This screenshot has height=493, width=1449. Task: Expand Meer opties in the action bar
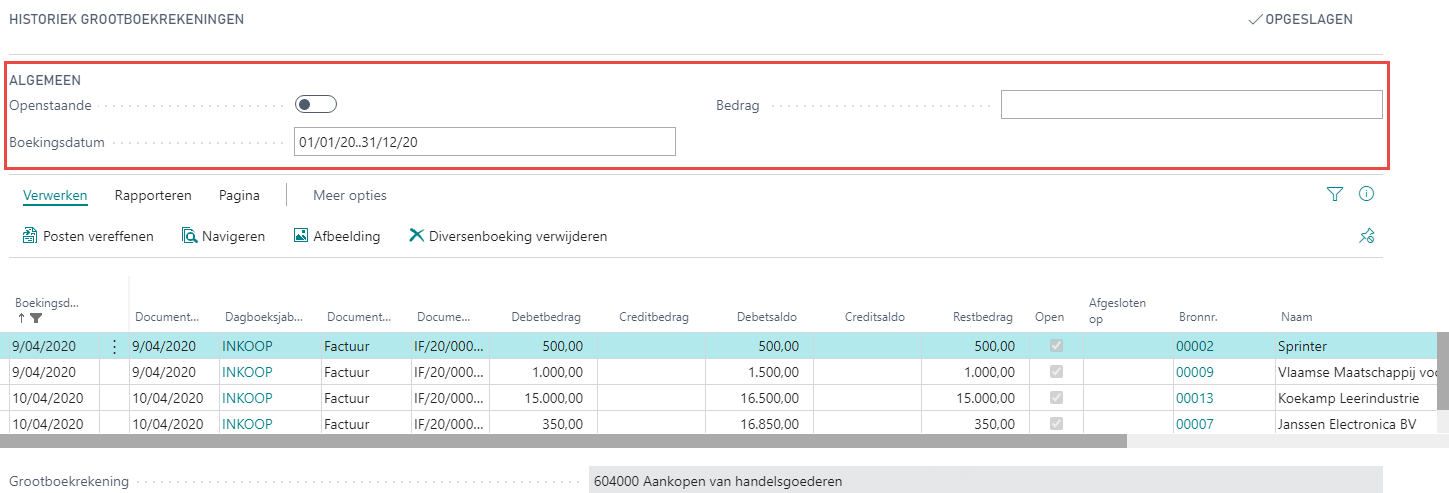349,196
